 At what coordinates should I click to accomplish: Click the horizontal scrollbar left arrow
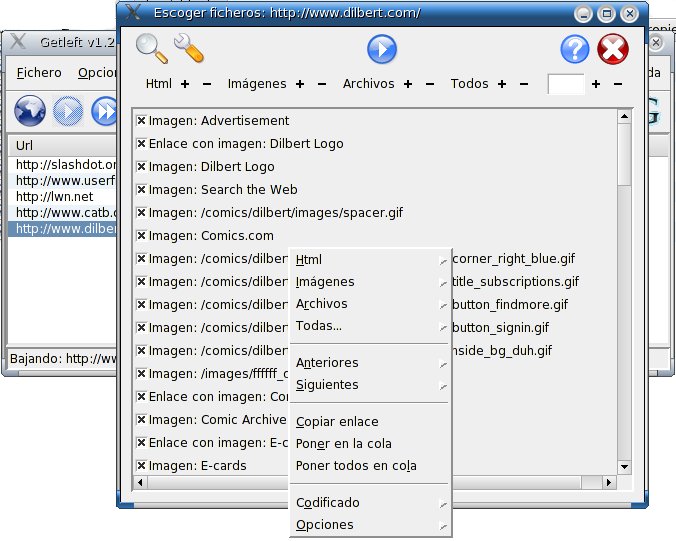140,482
